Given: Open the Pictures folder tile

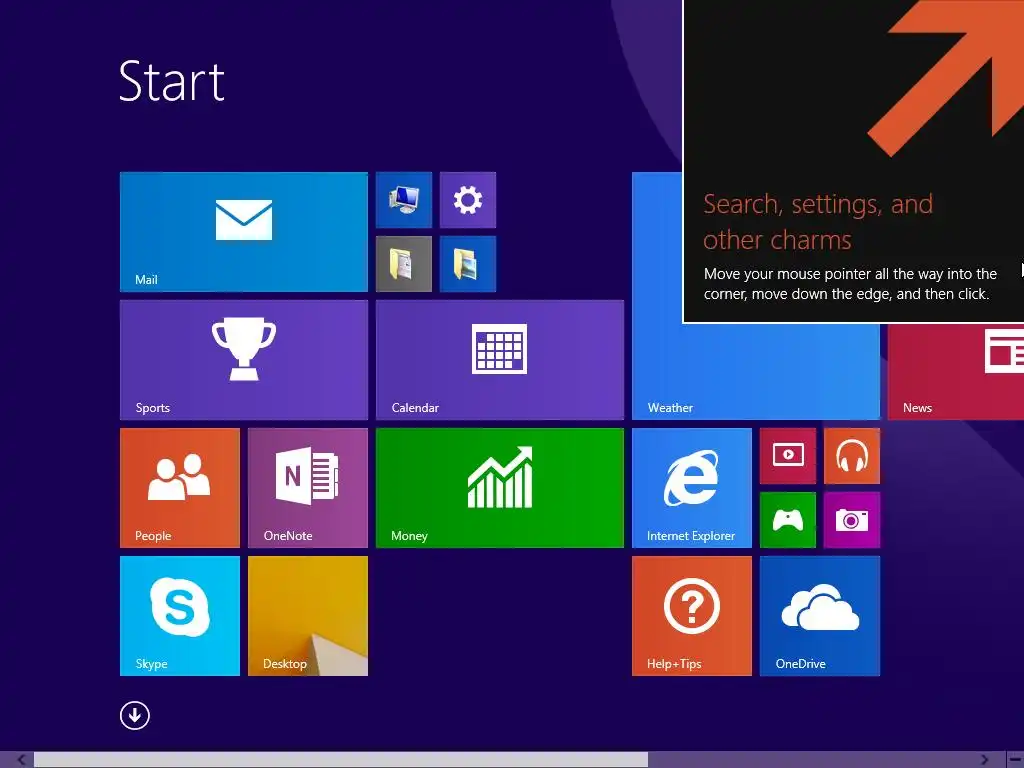Looking at the screenshot, I should pyautogui.click(x=468, y=264).
